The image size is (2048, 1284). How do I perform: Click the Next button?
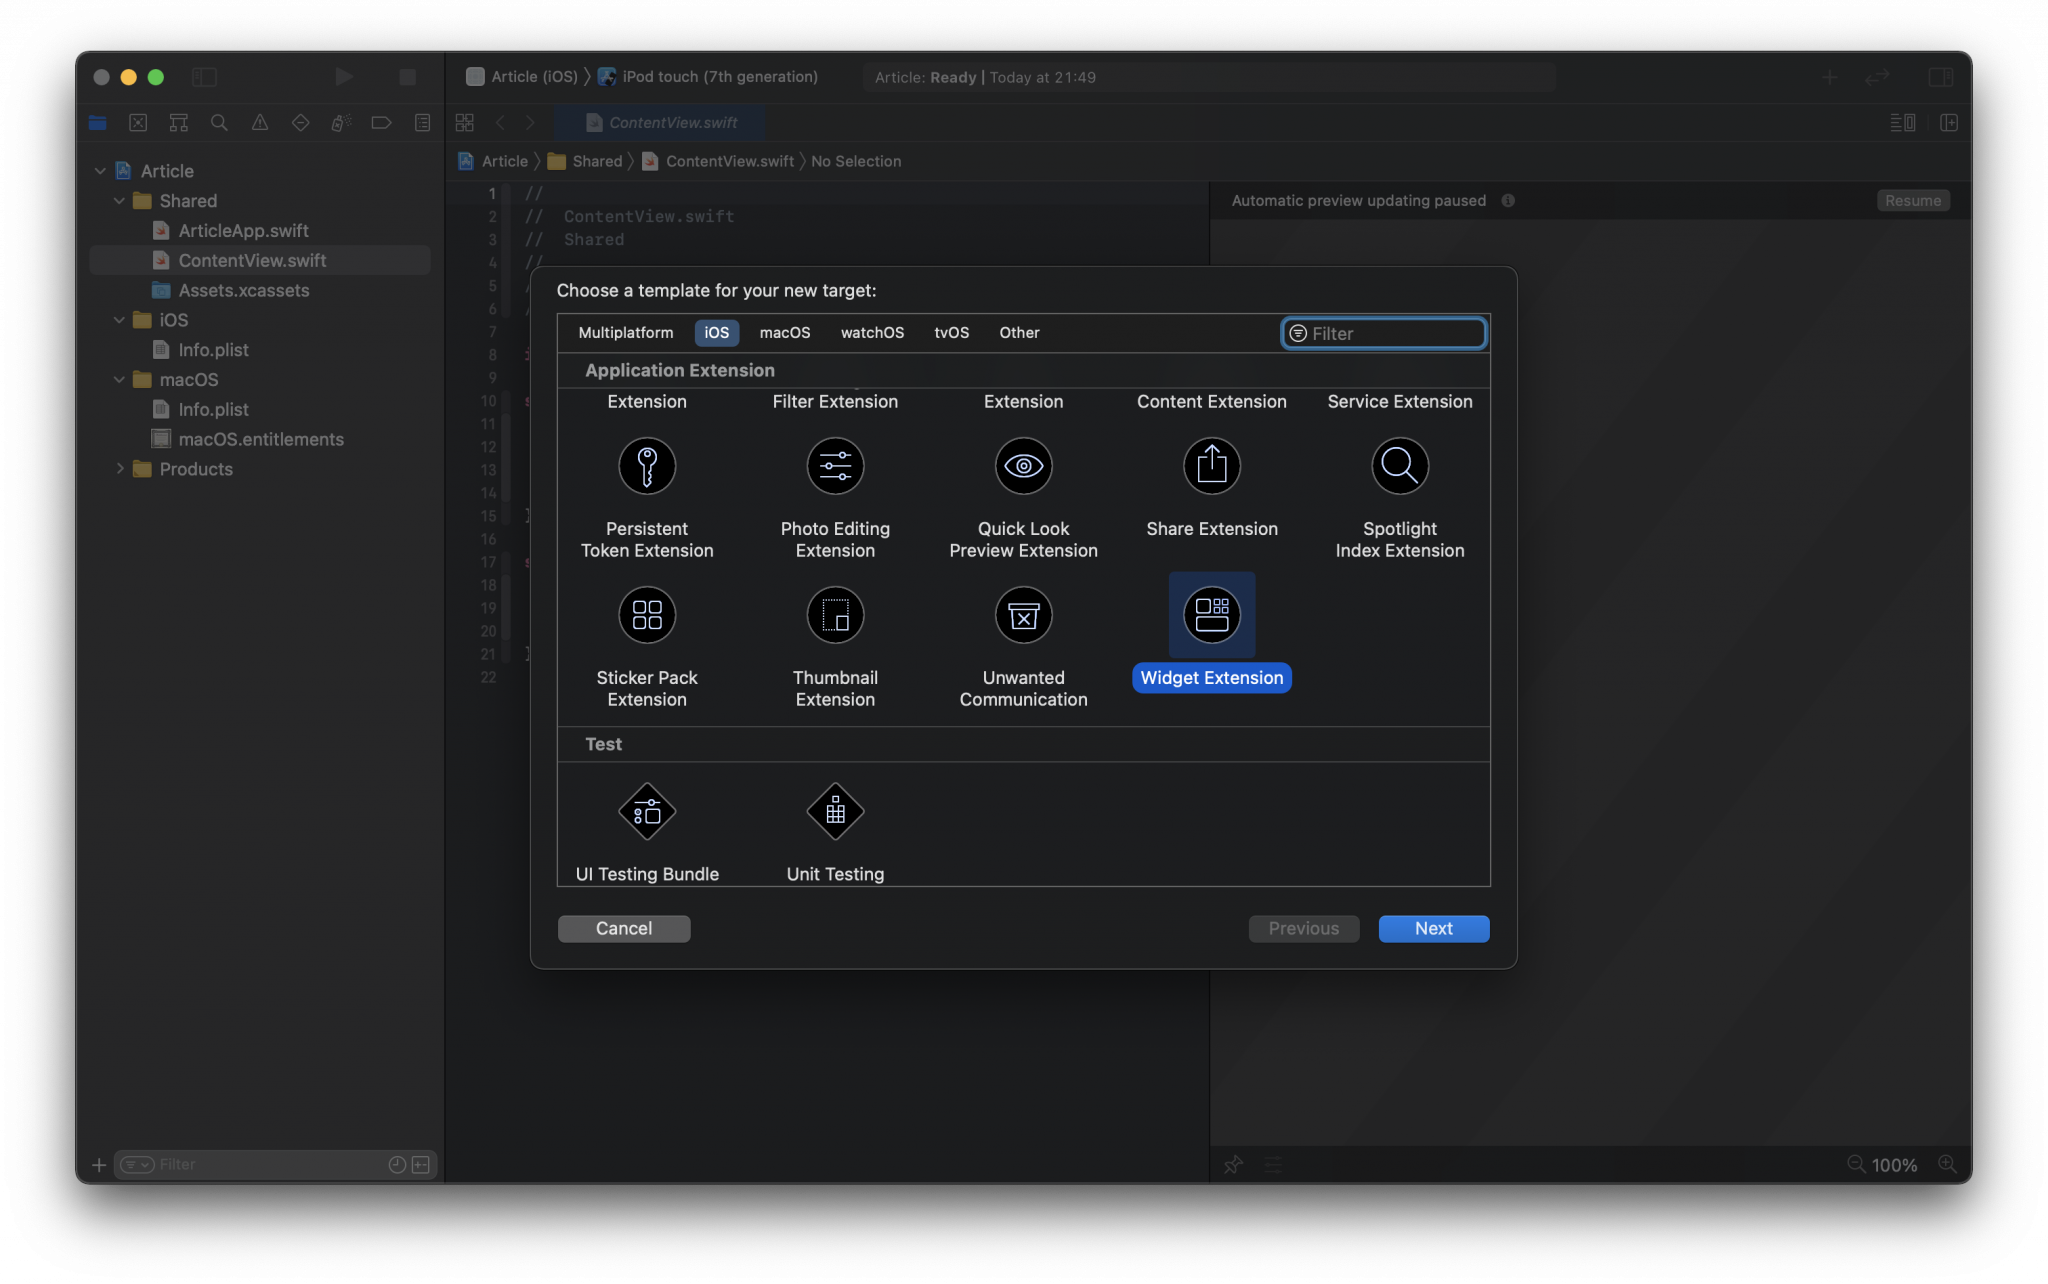[1433, 928]
